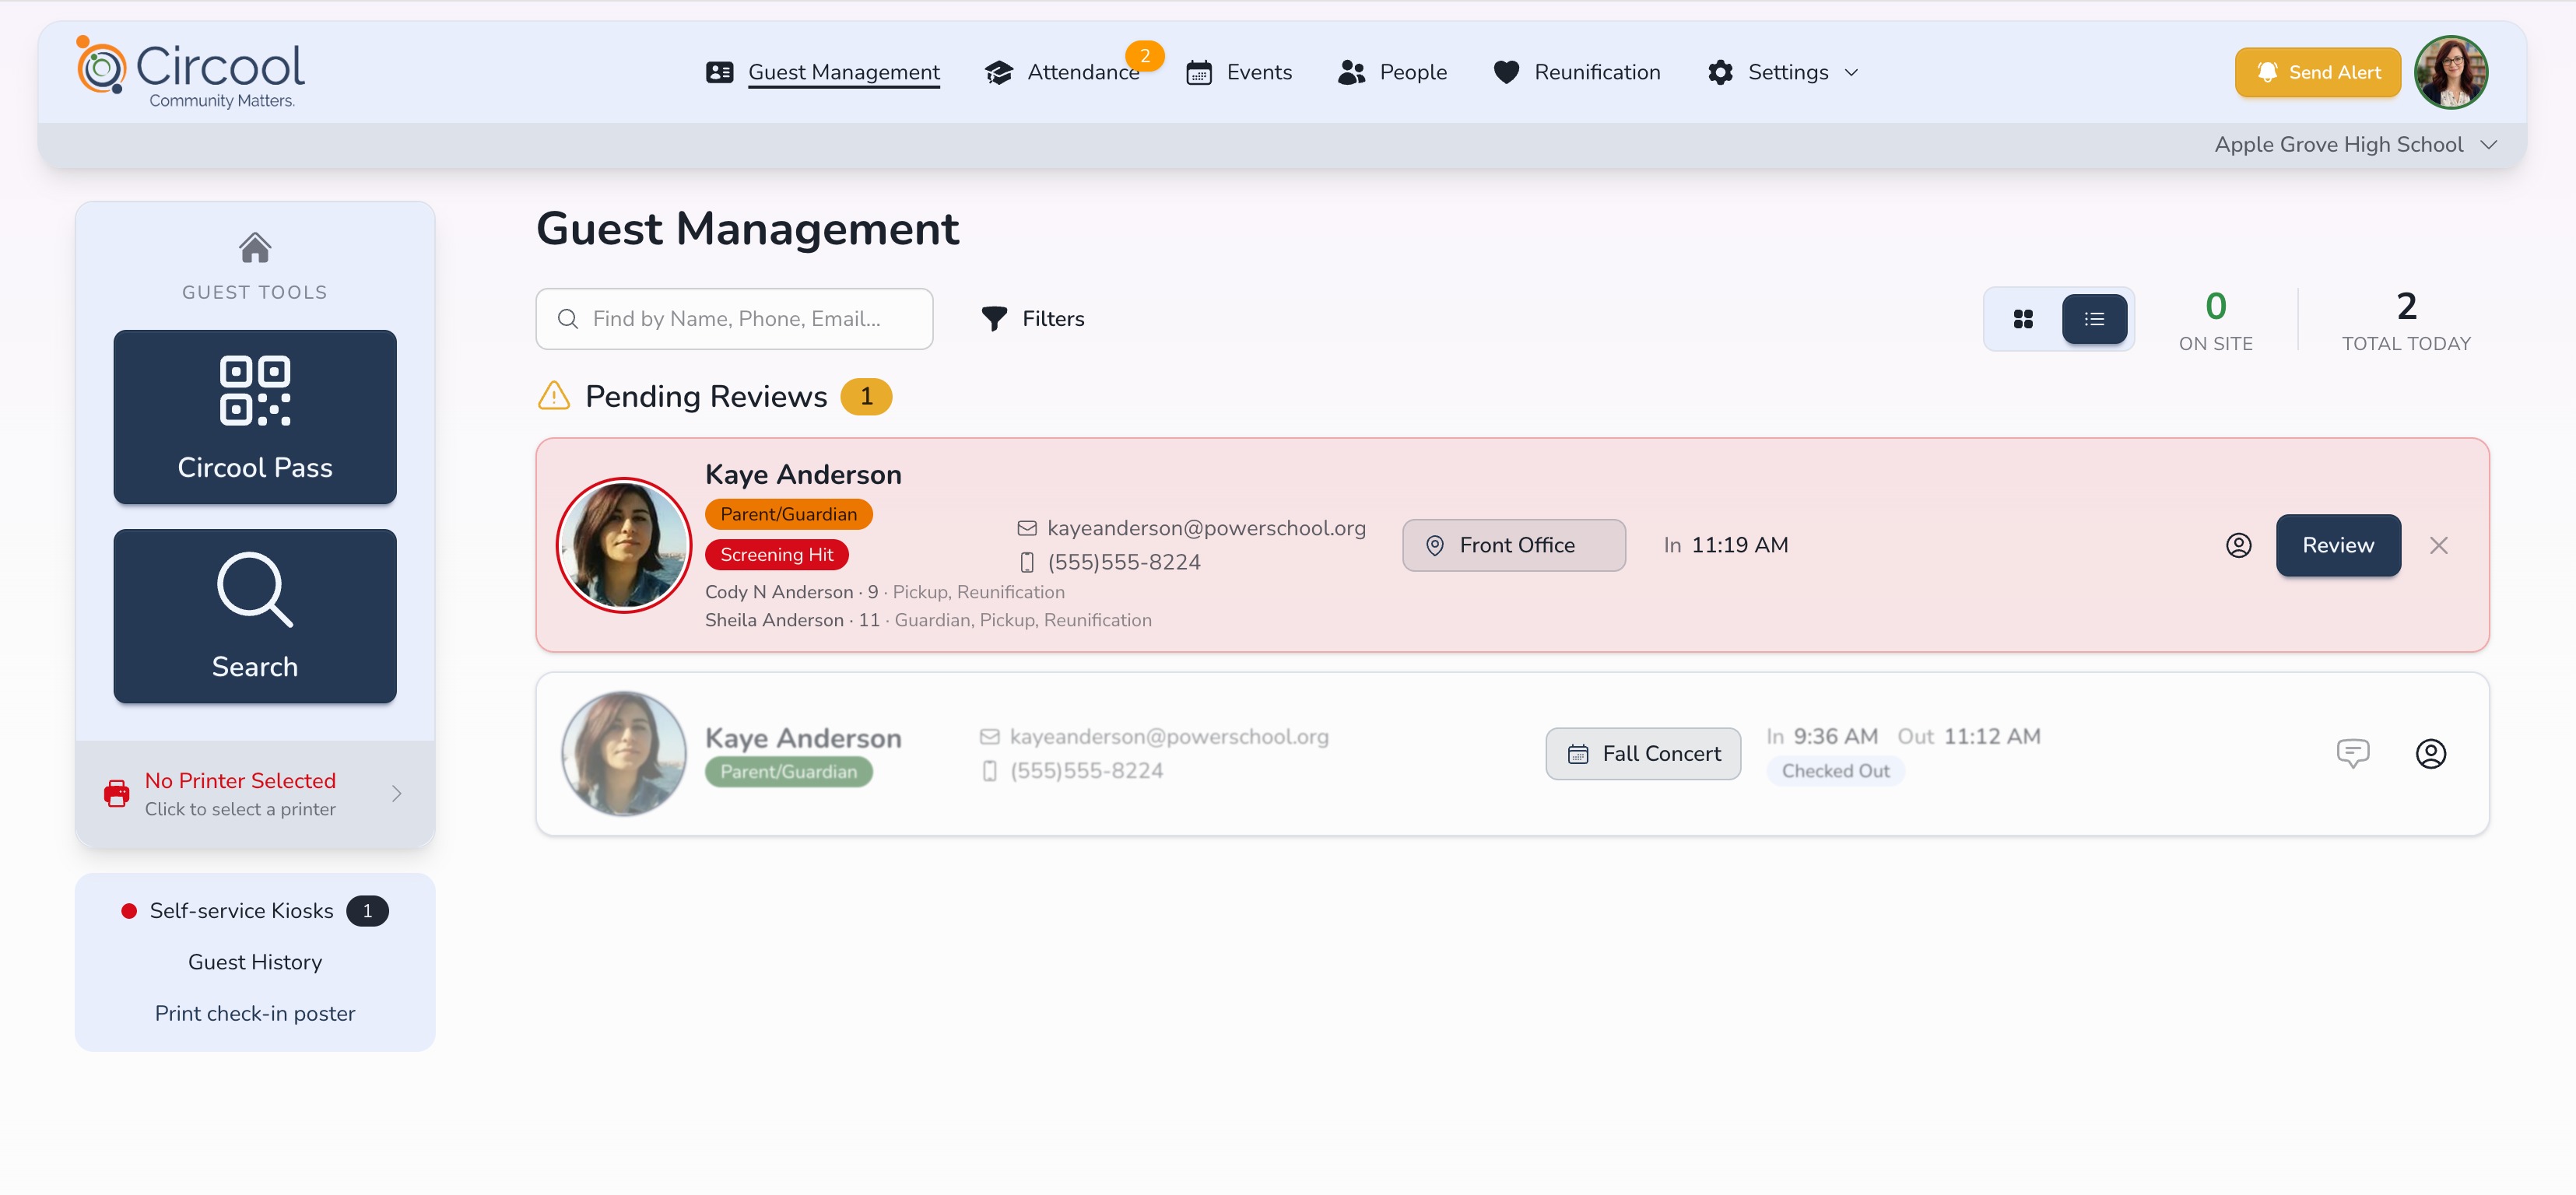Open Print check-in poster
Image resolution: width=2576 pixels, height=1195 pixels.
[x=255, y=1012]
